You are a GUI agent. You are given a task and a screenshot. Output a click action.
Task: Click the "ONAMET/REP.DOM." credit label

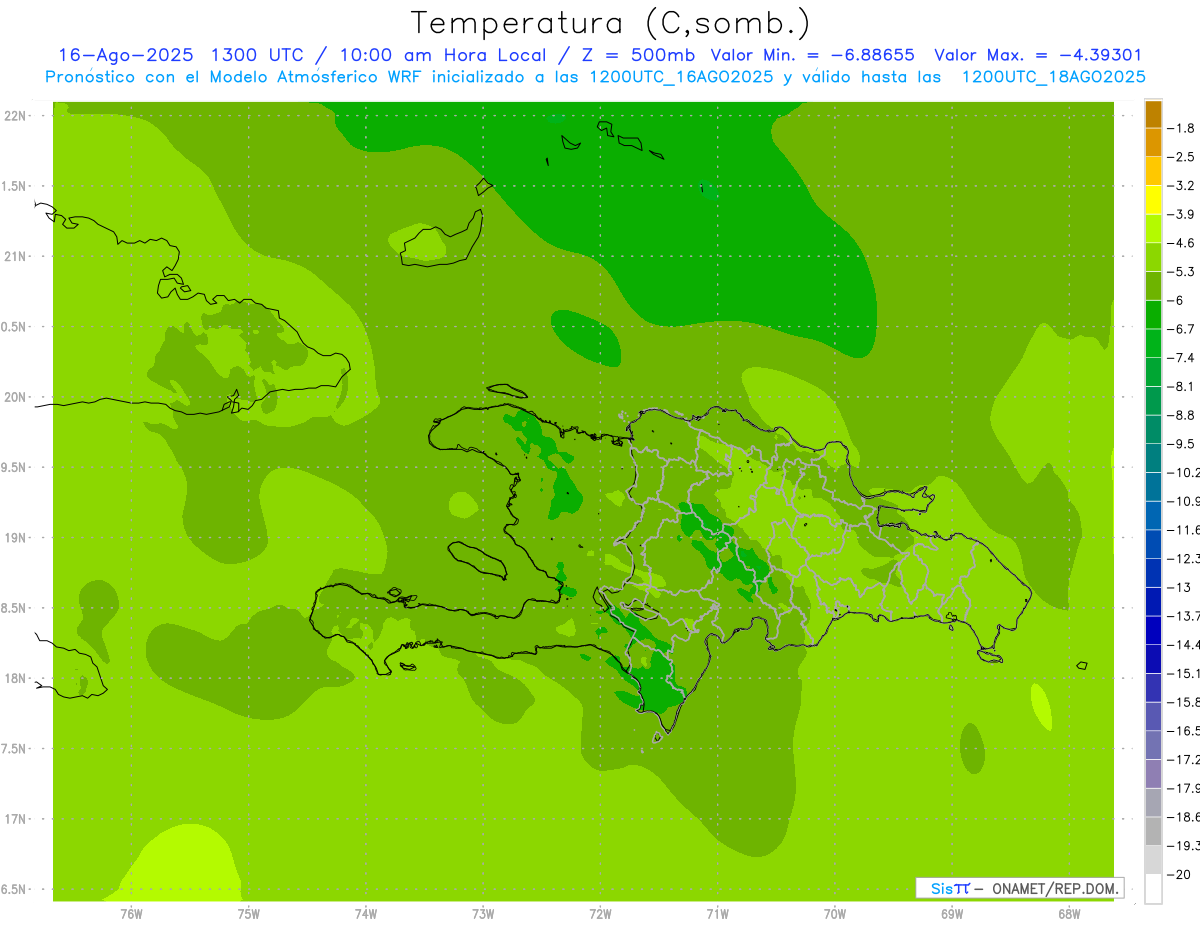1054,888
